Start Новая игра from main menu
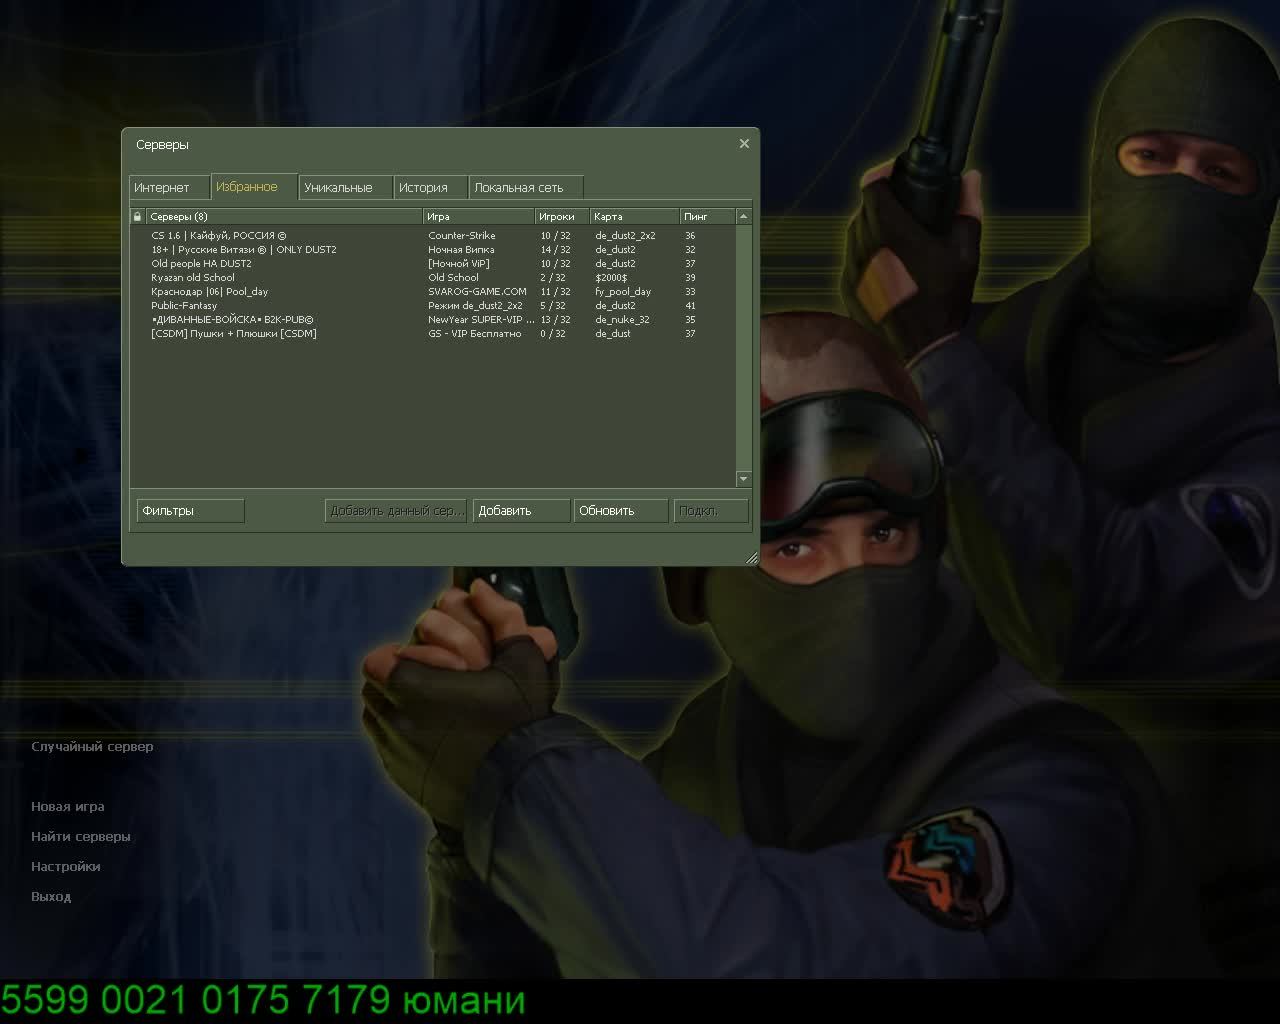 (x=67, y=807)
